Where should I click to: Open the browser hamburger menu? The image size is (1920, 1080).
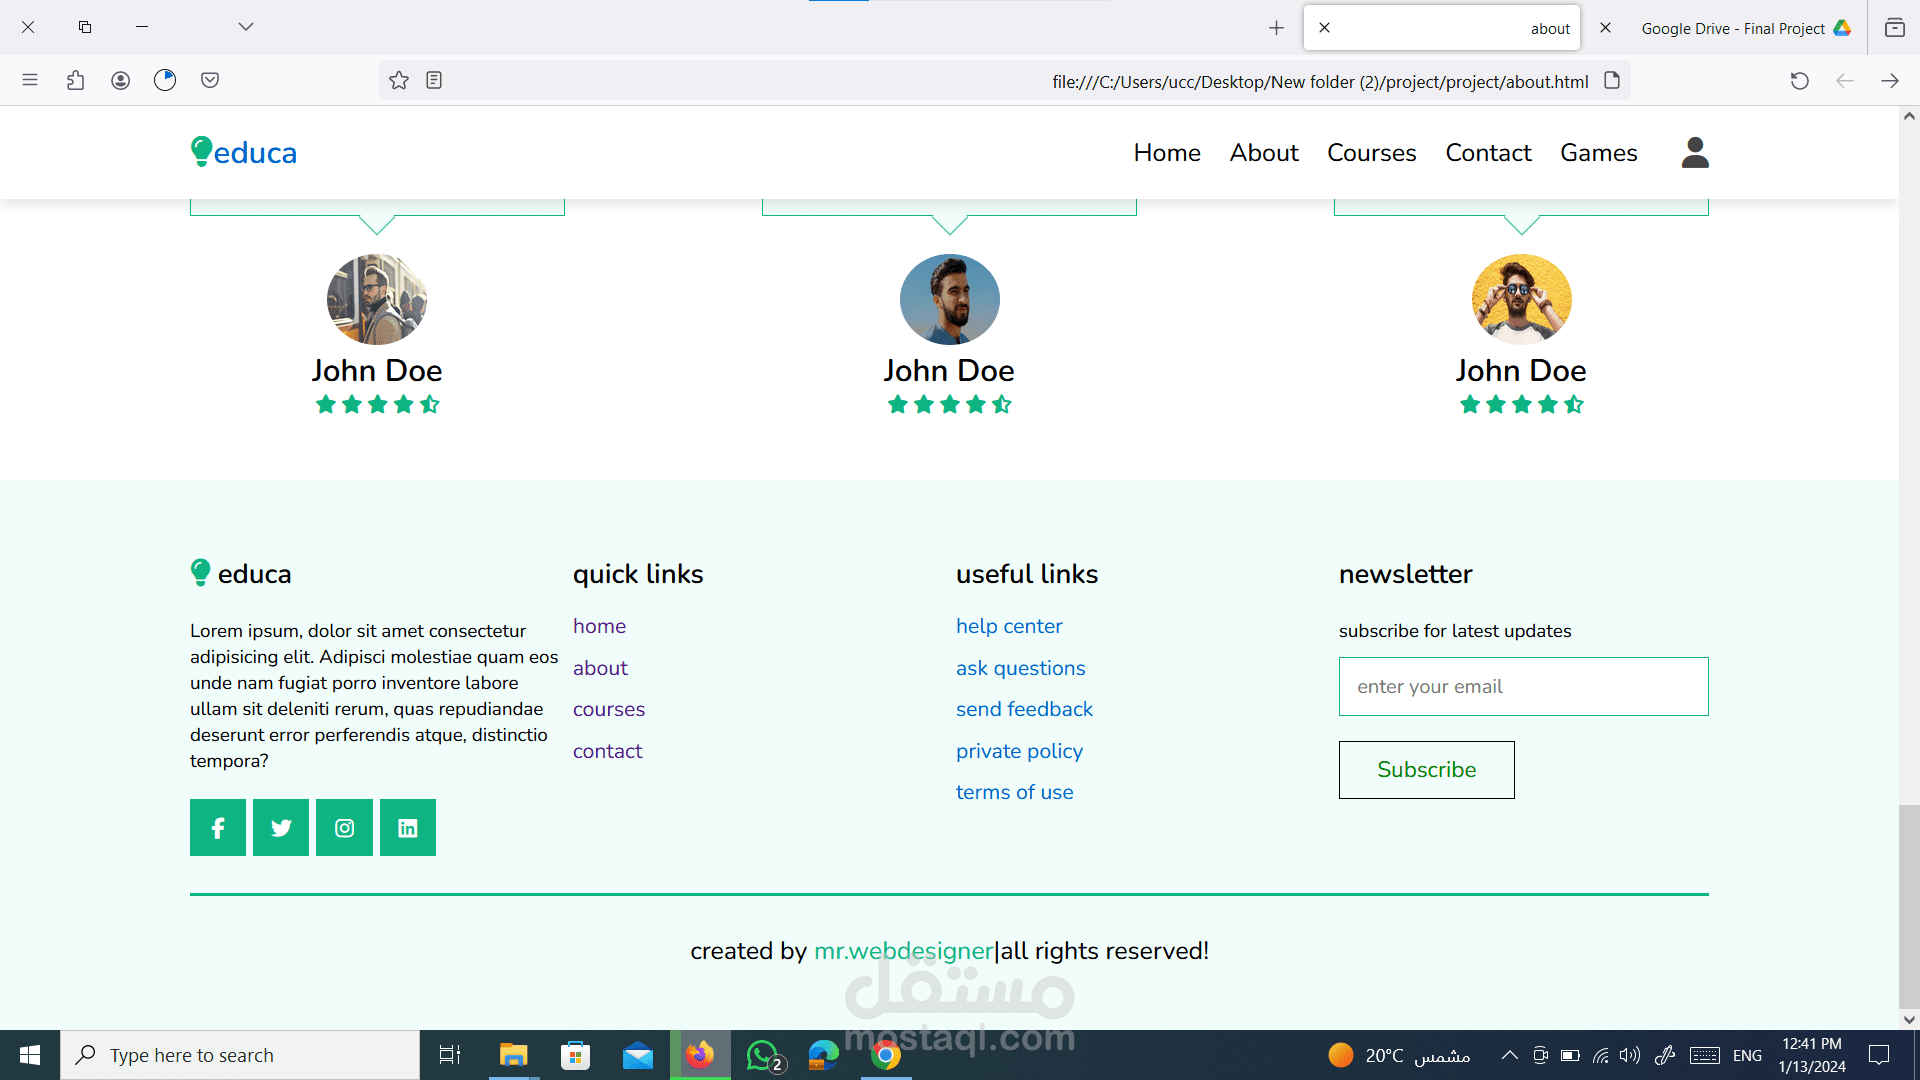coord(30,80)
